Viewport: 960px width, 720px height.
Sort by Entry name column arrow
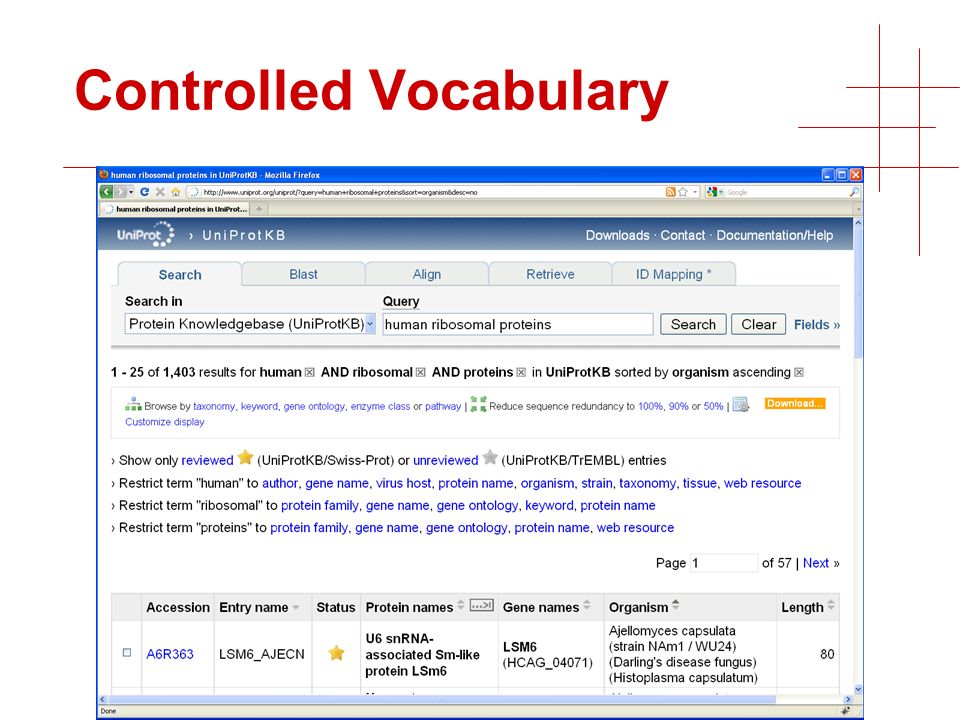click(296, 607)
